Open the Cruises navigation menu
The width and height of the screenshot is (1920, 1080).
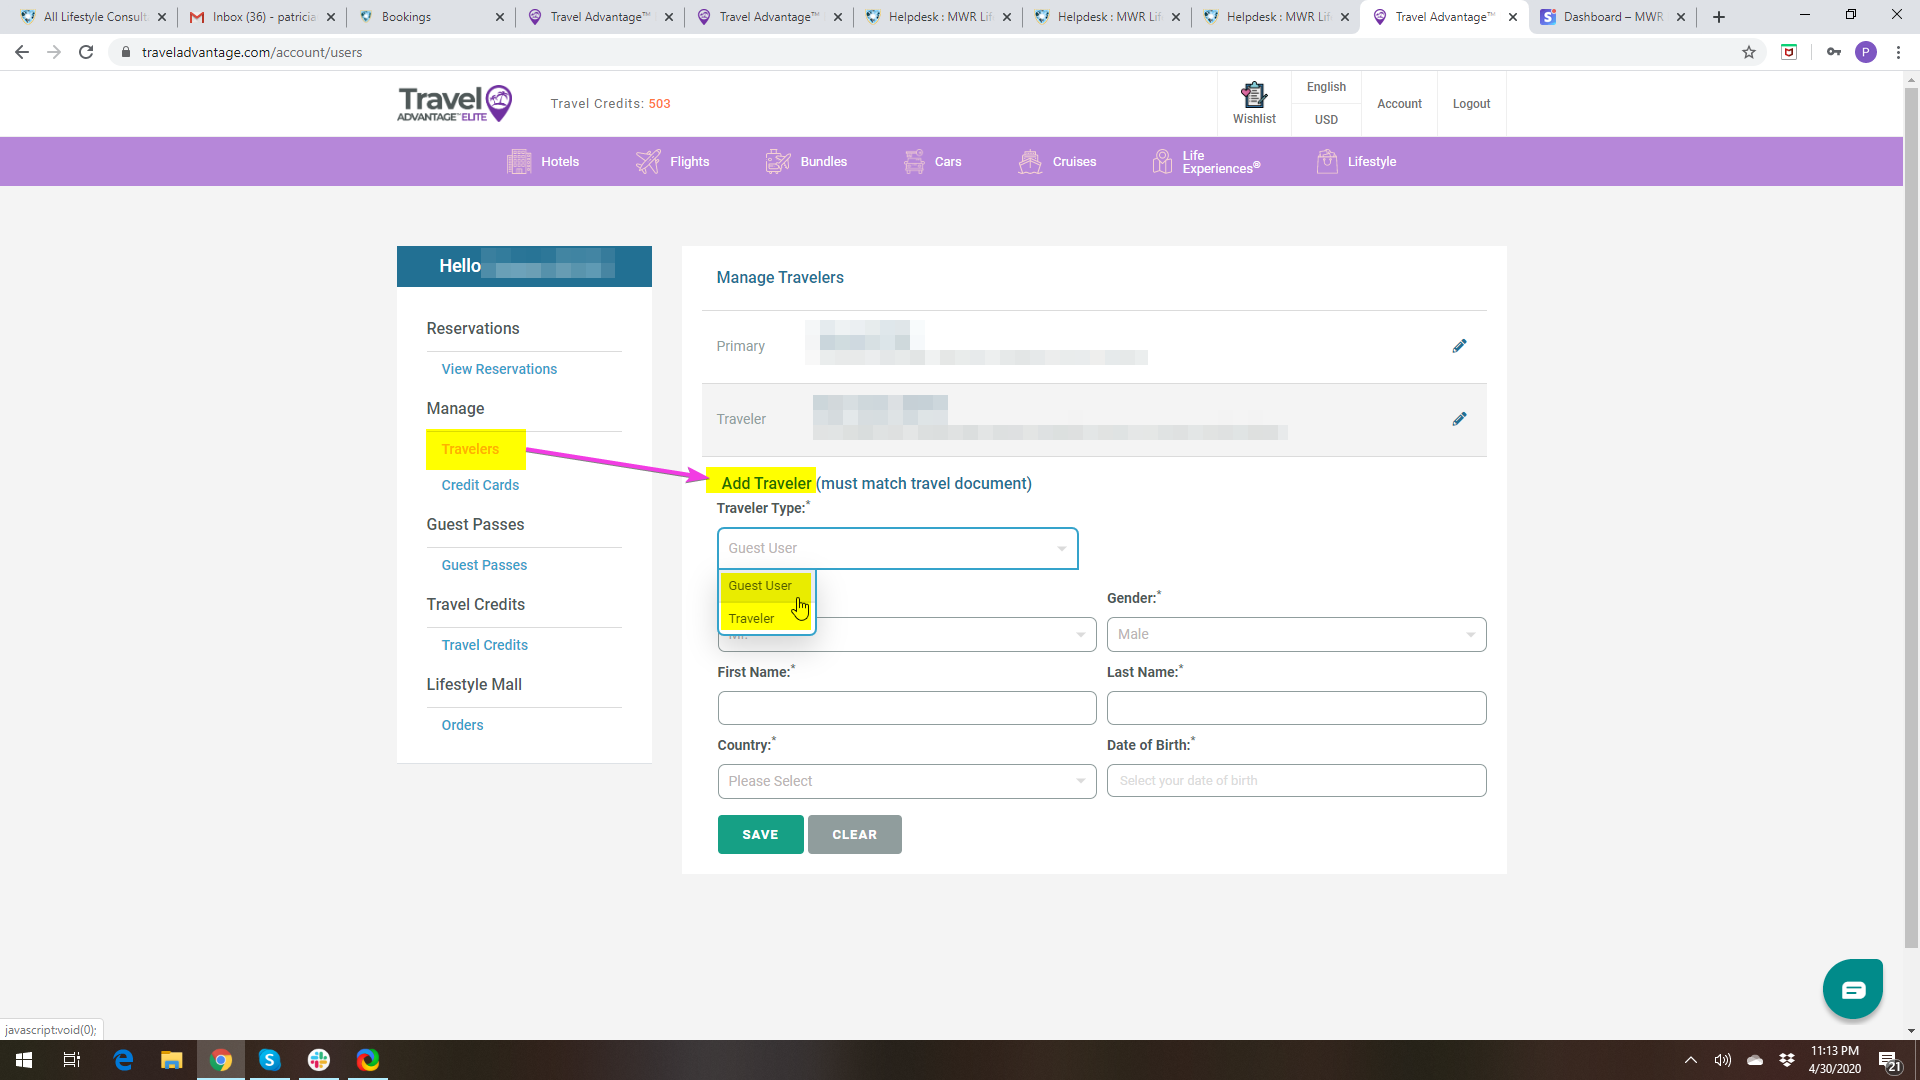(x=1058, y=161)
